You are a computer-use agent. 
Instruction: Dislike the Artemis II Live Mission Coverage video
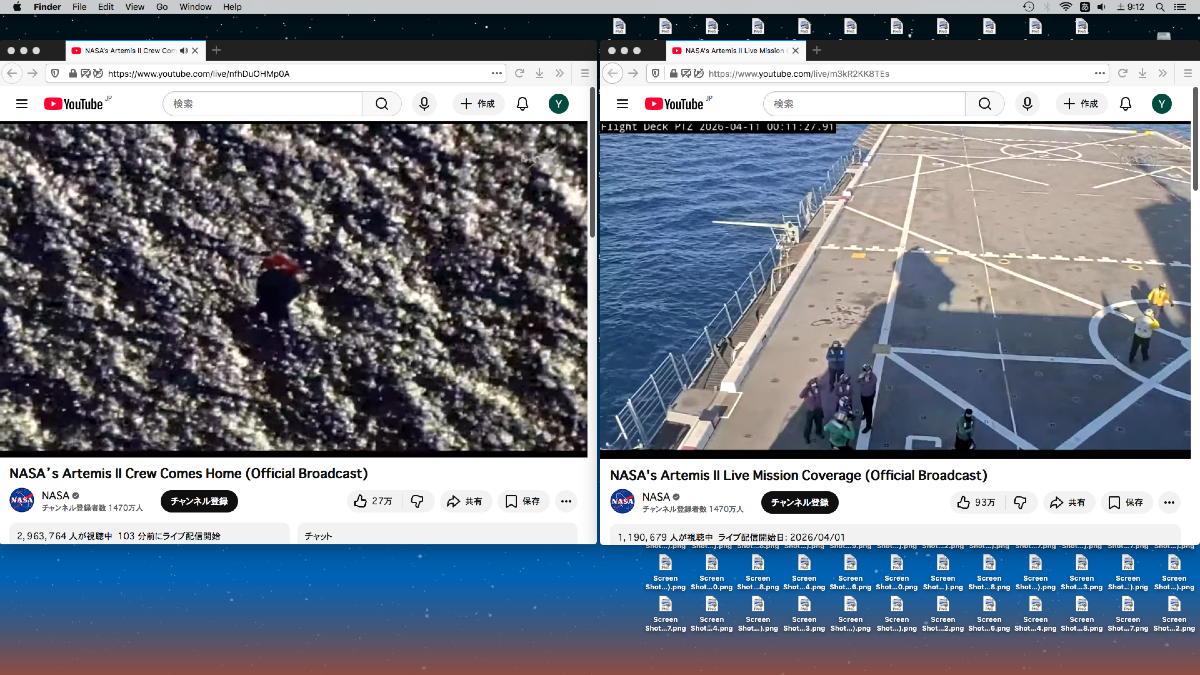tap(1020, 501)
